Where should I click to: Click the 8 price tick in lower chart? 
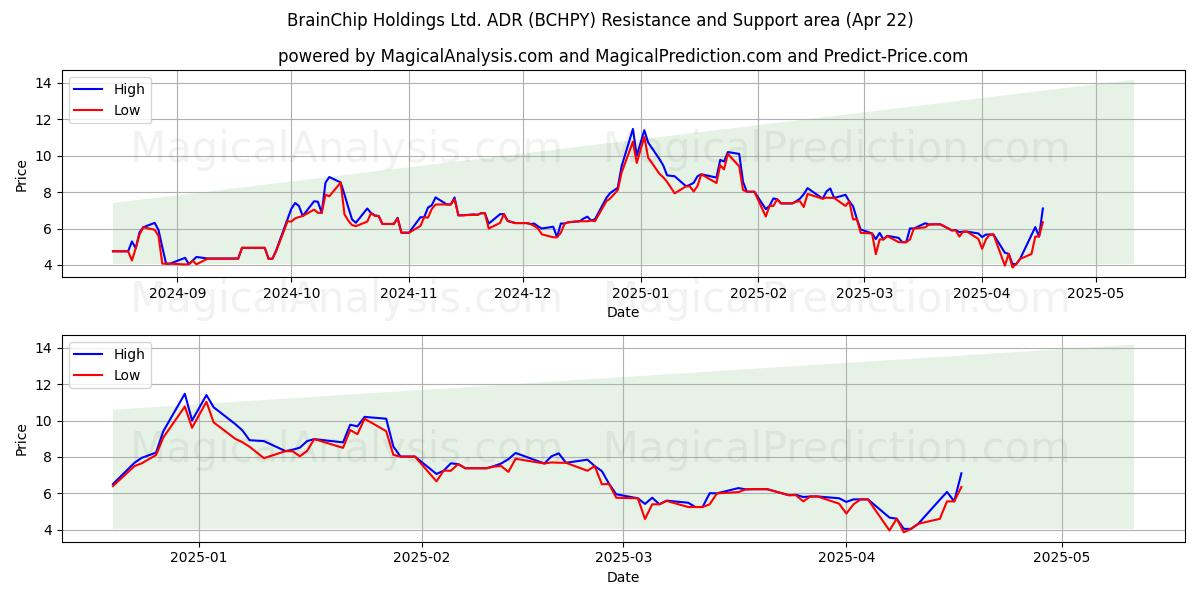50,457
